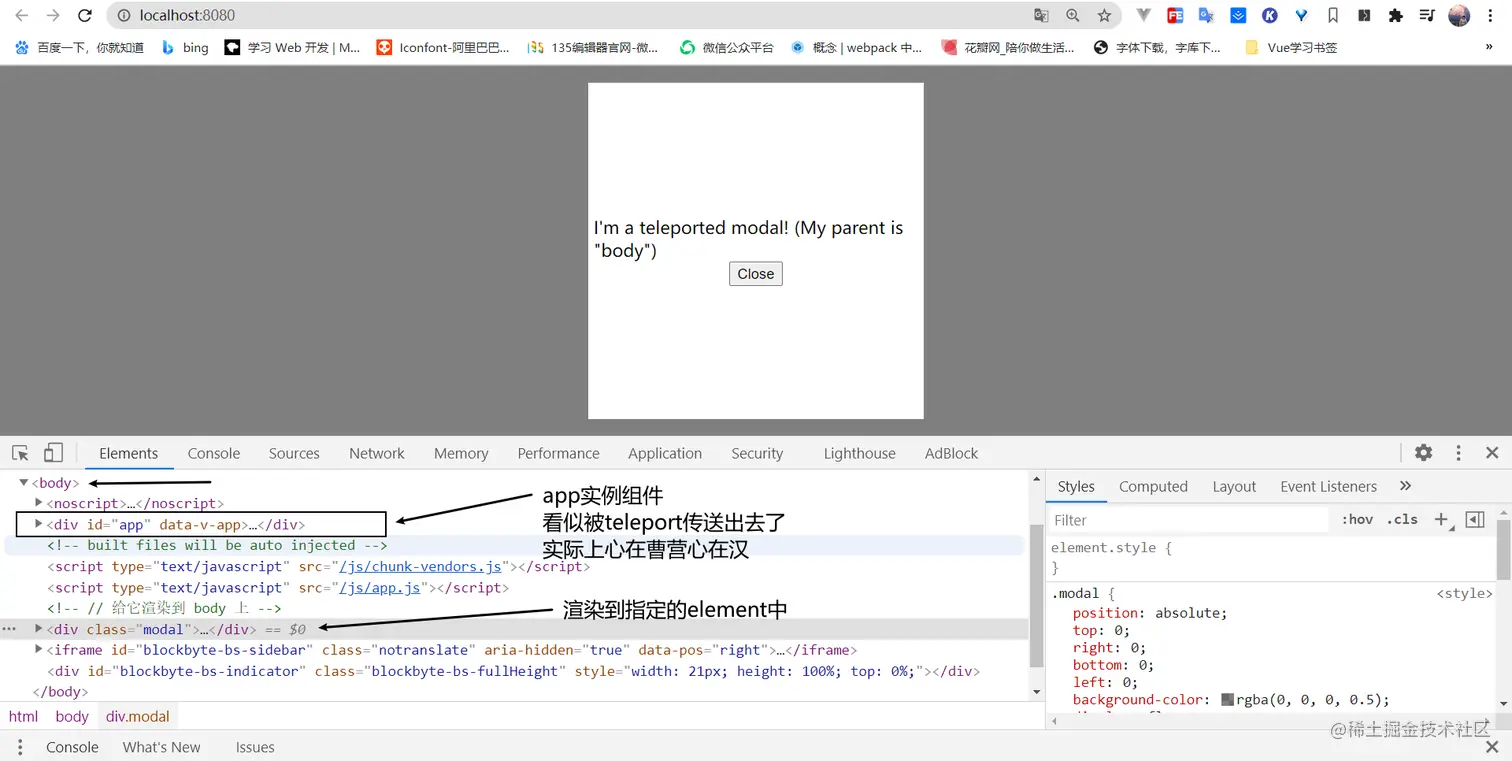
Task: Click the rgba background-color swatch
Action: [x=1227, y=700]
